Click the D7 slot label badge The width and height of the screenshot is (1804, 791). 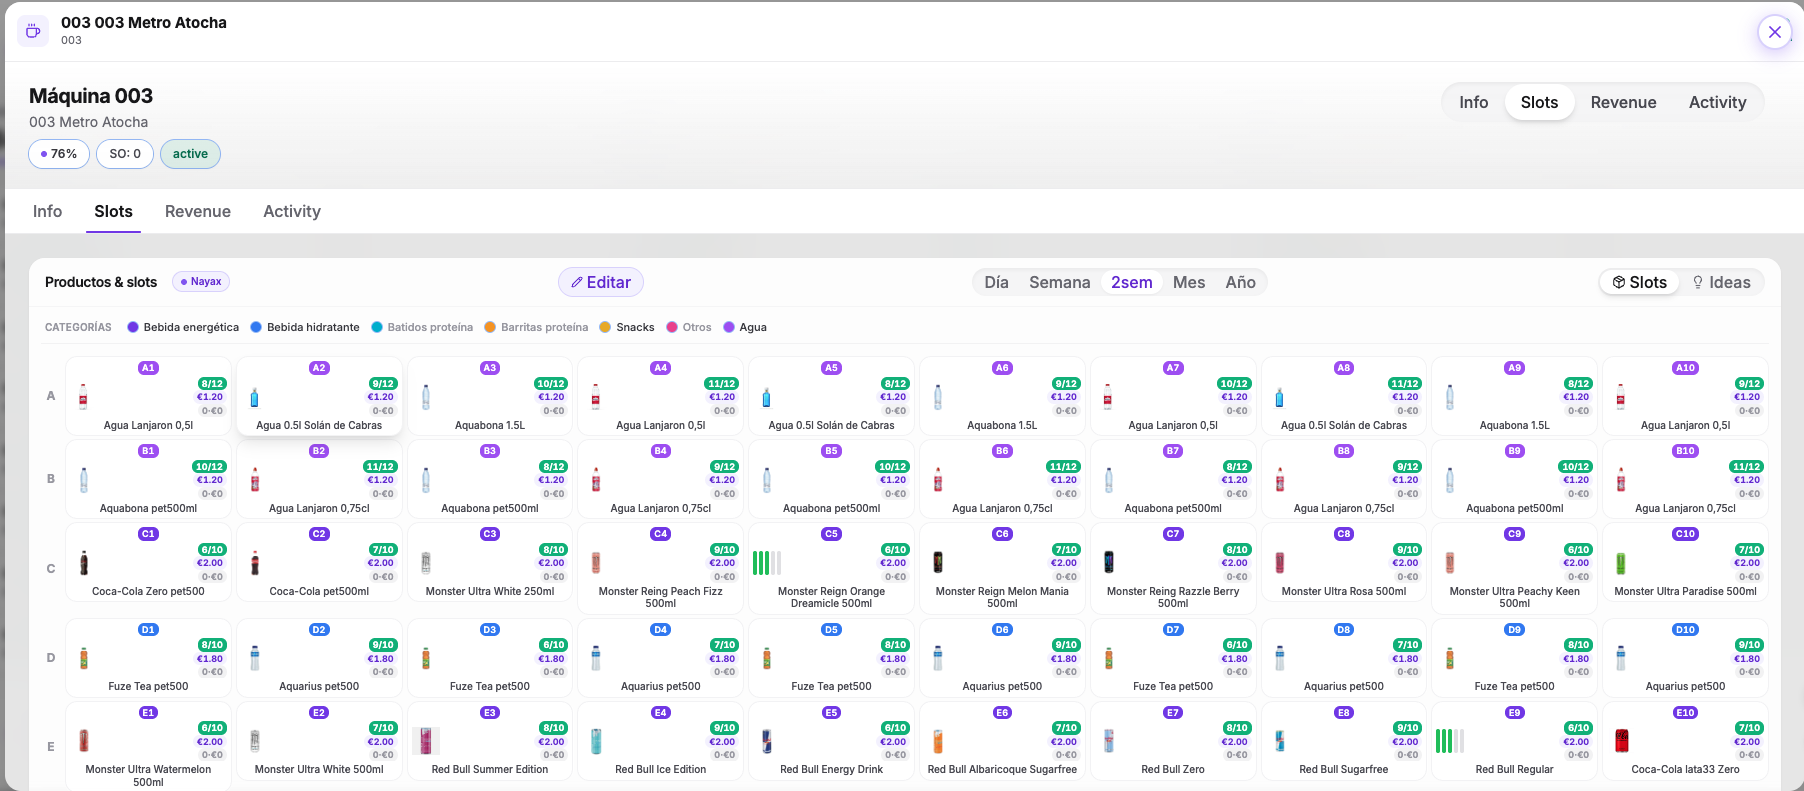(x=1173, y=630)
